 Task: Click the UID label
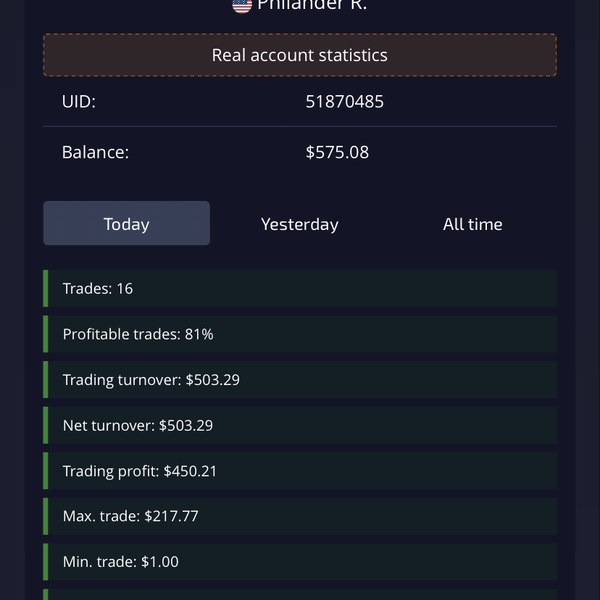click(79, 101)
